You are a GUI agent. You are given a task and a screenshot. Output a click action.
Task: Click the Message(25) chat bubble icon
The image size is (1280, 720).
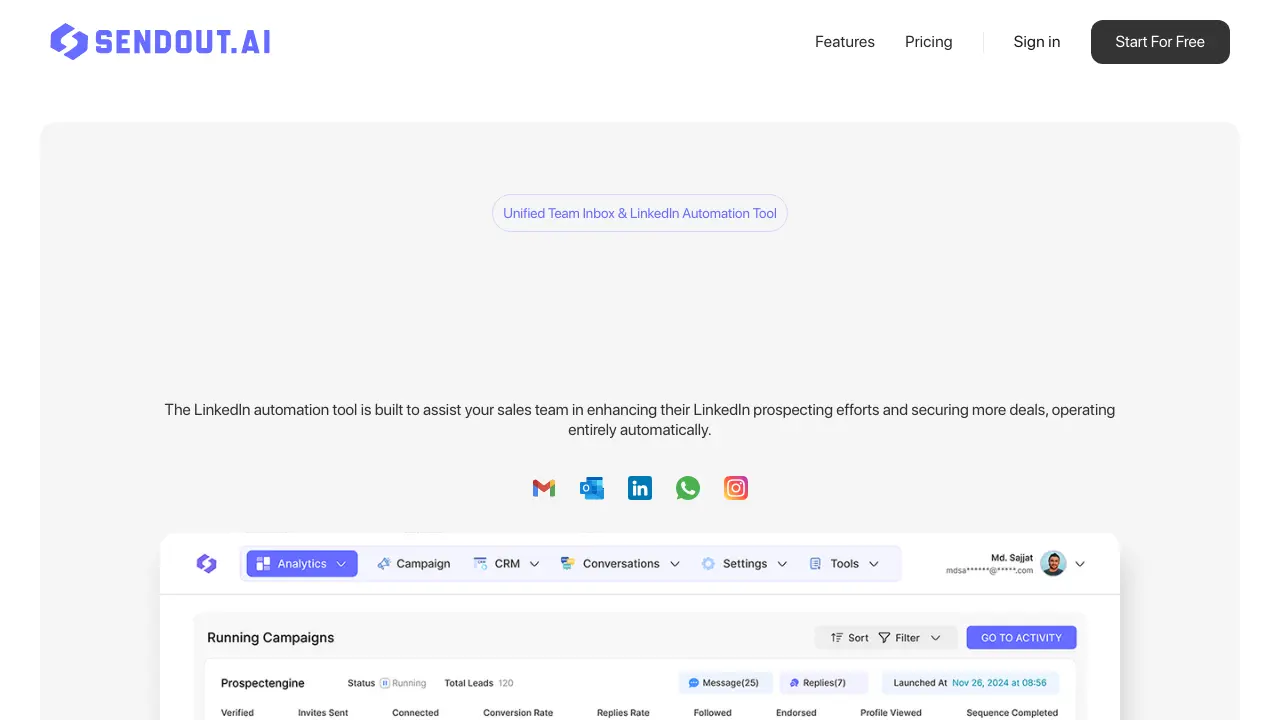tap(694, 683)
